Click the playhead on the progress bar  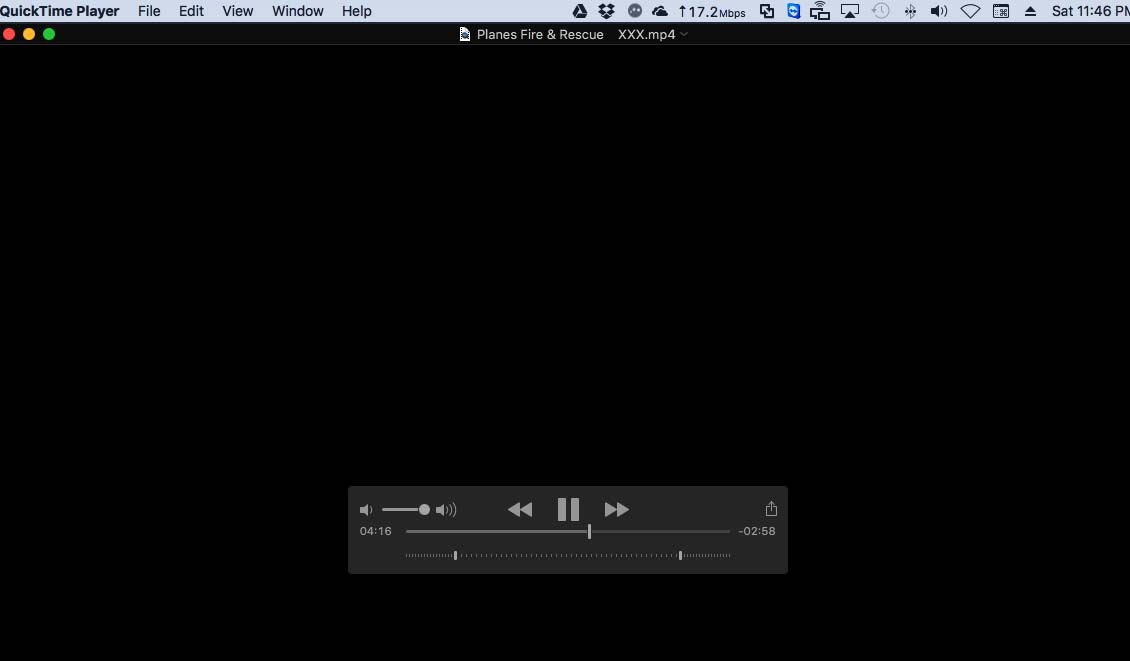[x=590, y=531]
